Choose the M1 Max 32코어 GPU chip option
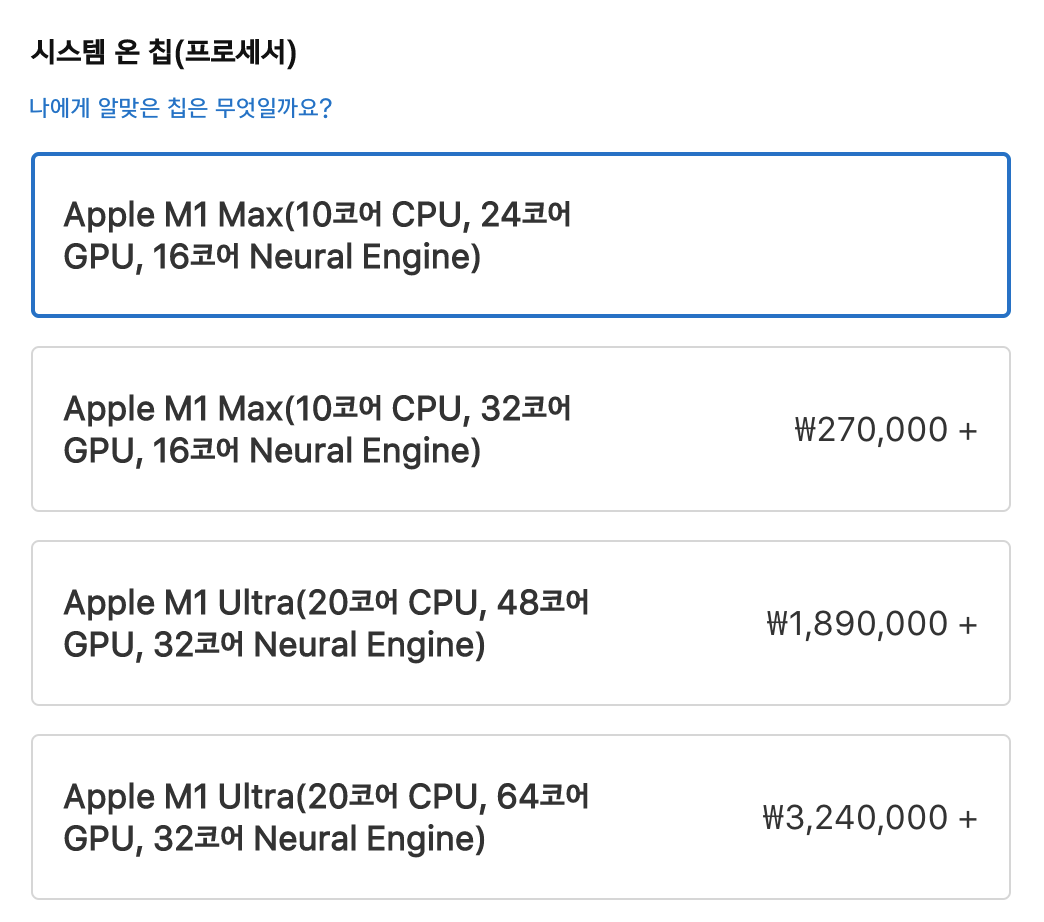Image resolution: width=1044 pixels, height=922 pixels. click(521, 429)
